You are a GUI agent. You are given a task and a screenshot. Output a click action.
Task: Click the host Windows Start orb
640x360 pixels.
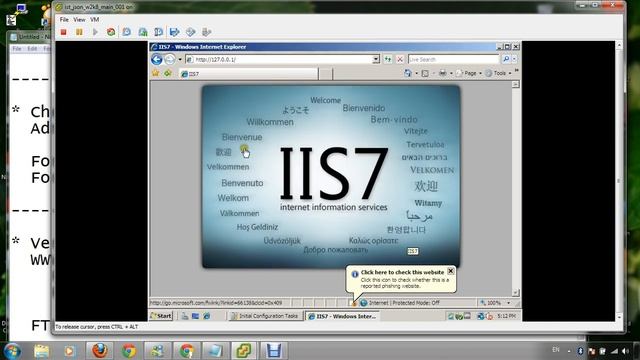point(12,351)
